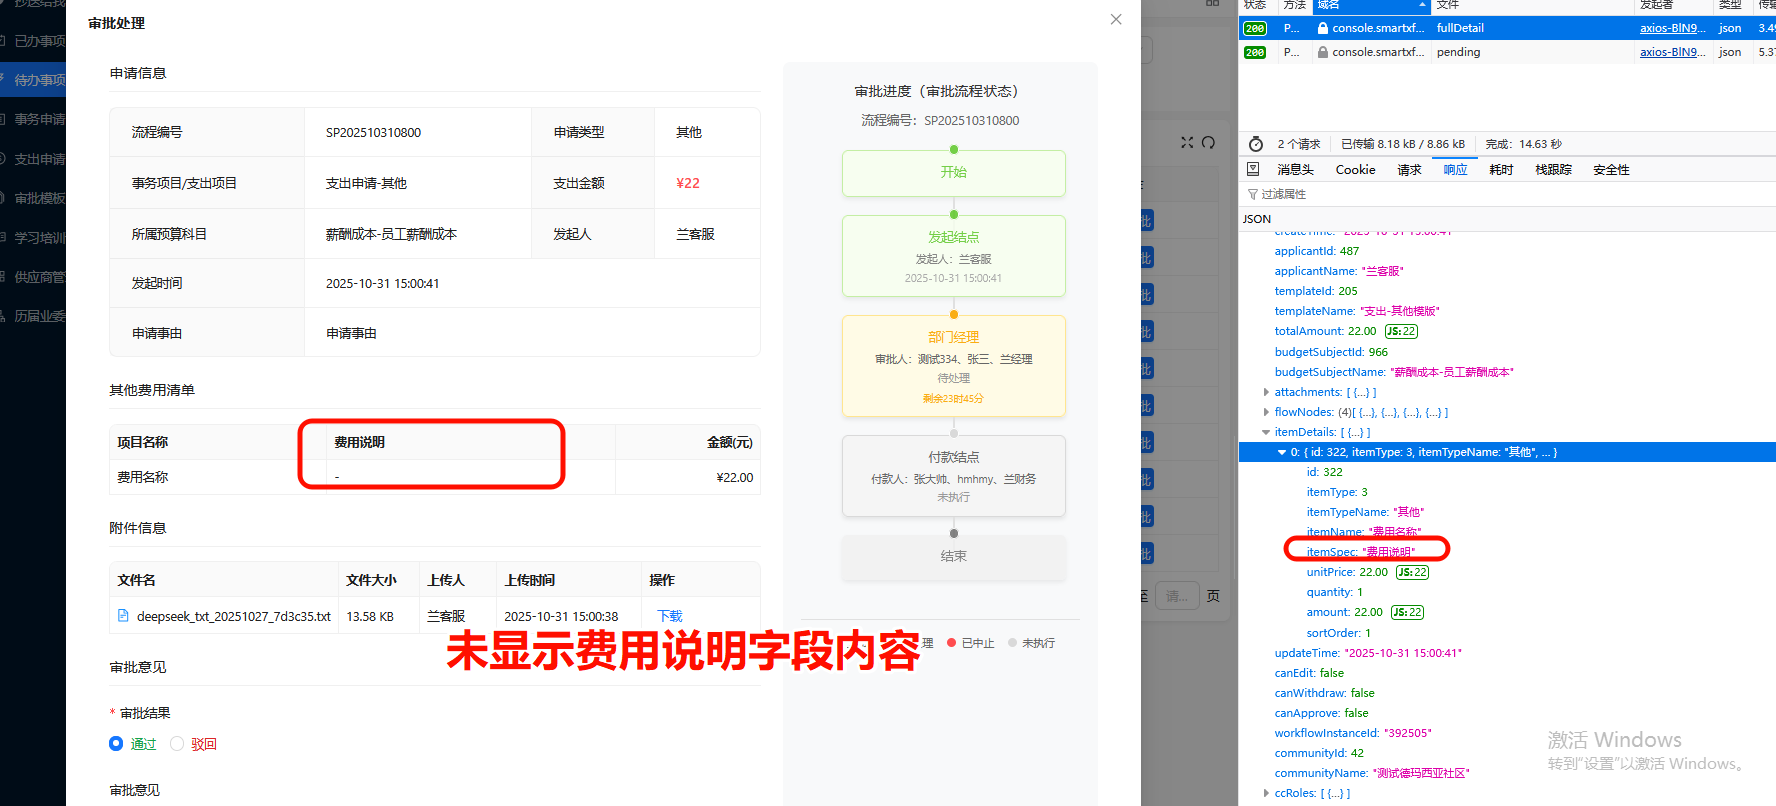This screenshot has height=806, width=1776.
Task: Click the 部门经理 workflow node card
Action: 953,366
